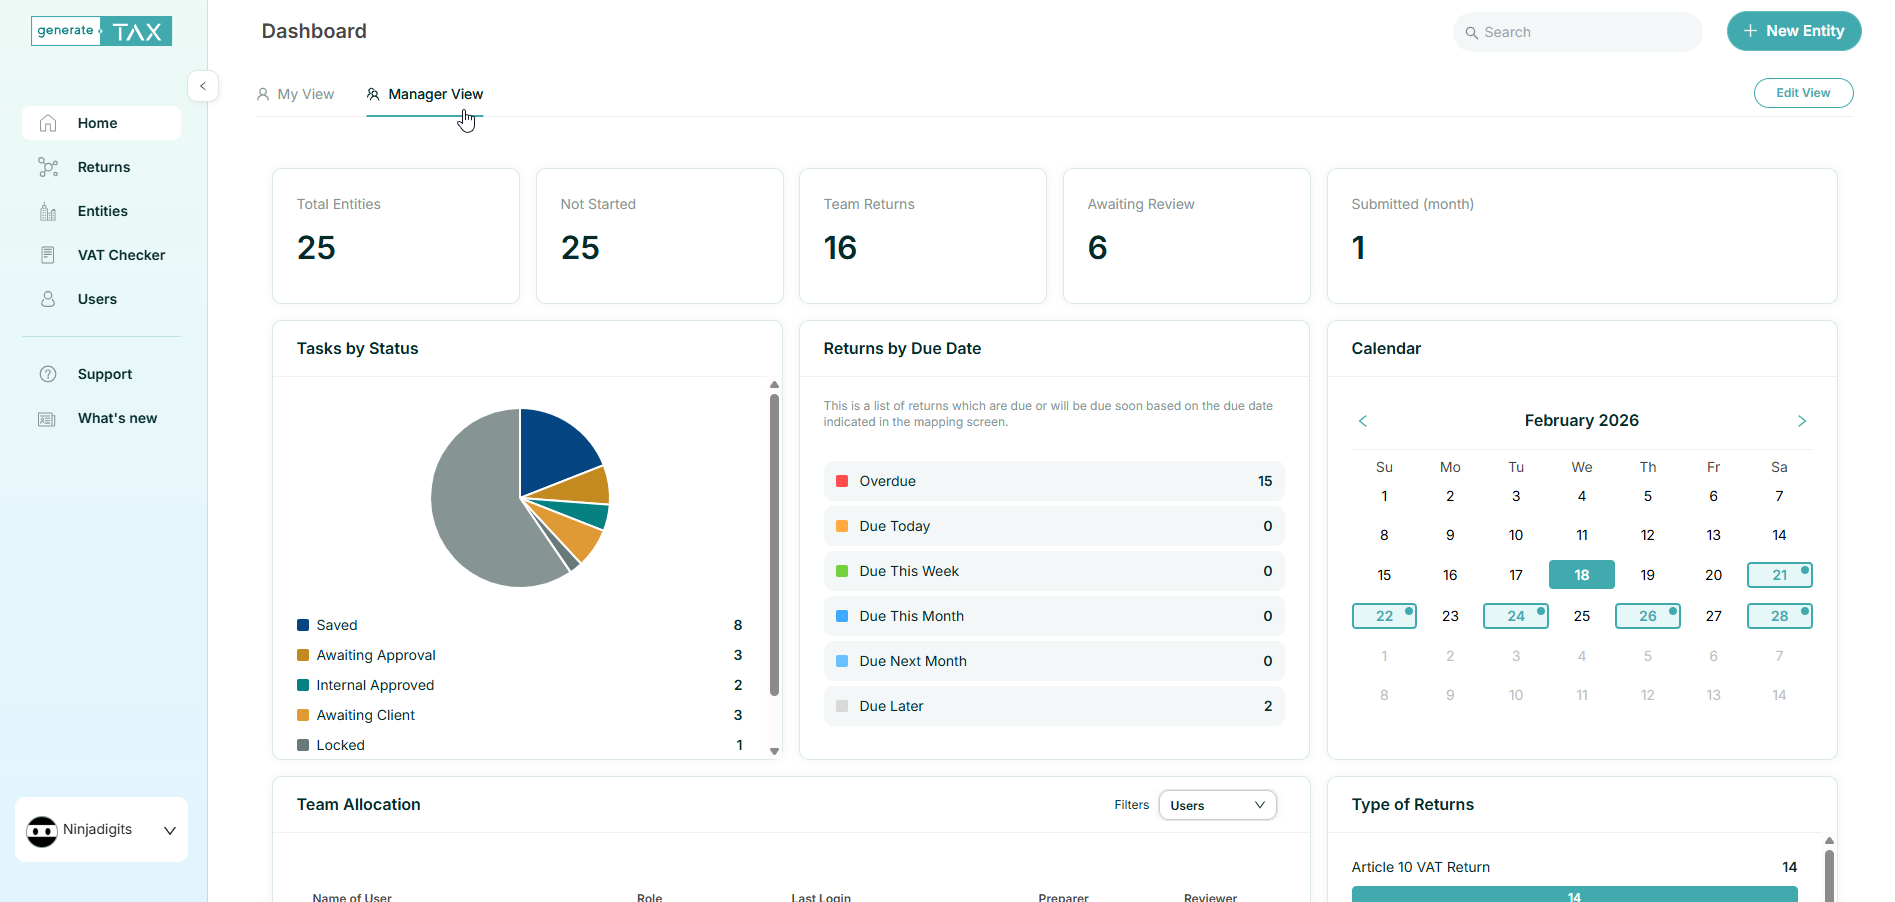Click the Users person icon
Viewport: 1895px width, 902px height.
pyautogui.click(x=47, y=299)
